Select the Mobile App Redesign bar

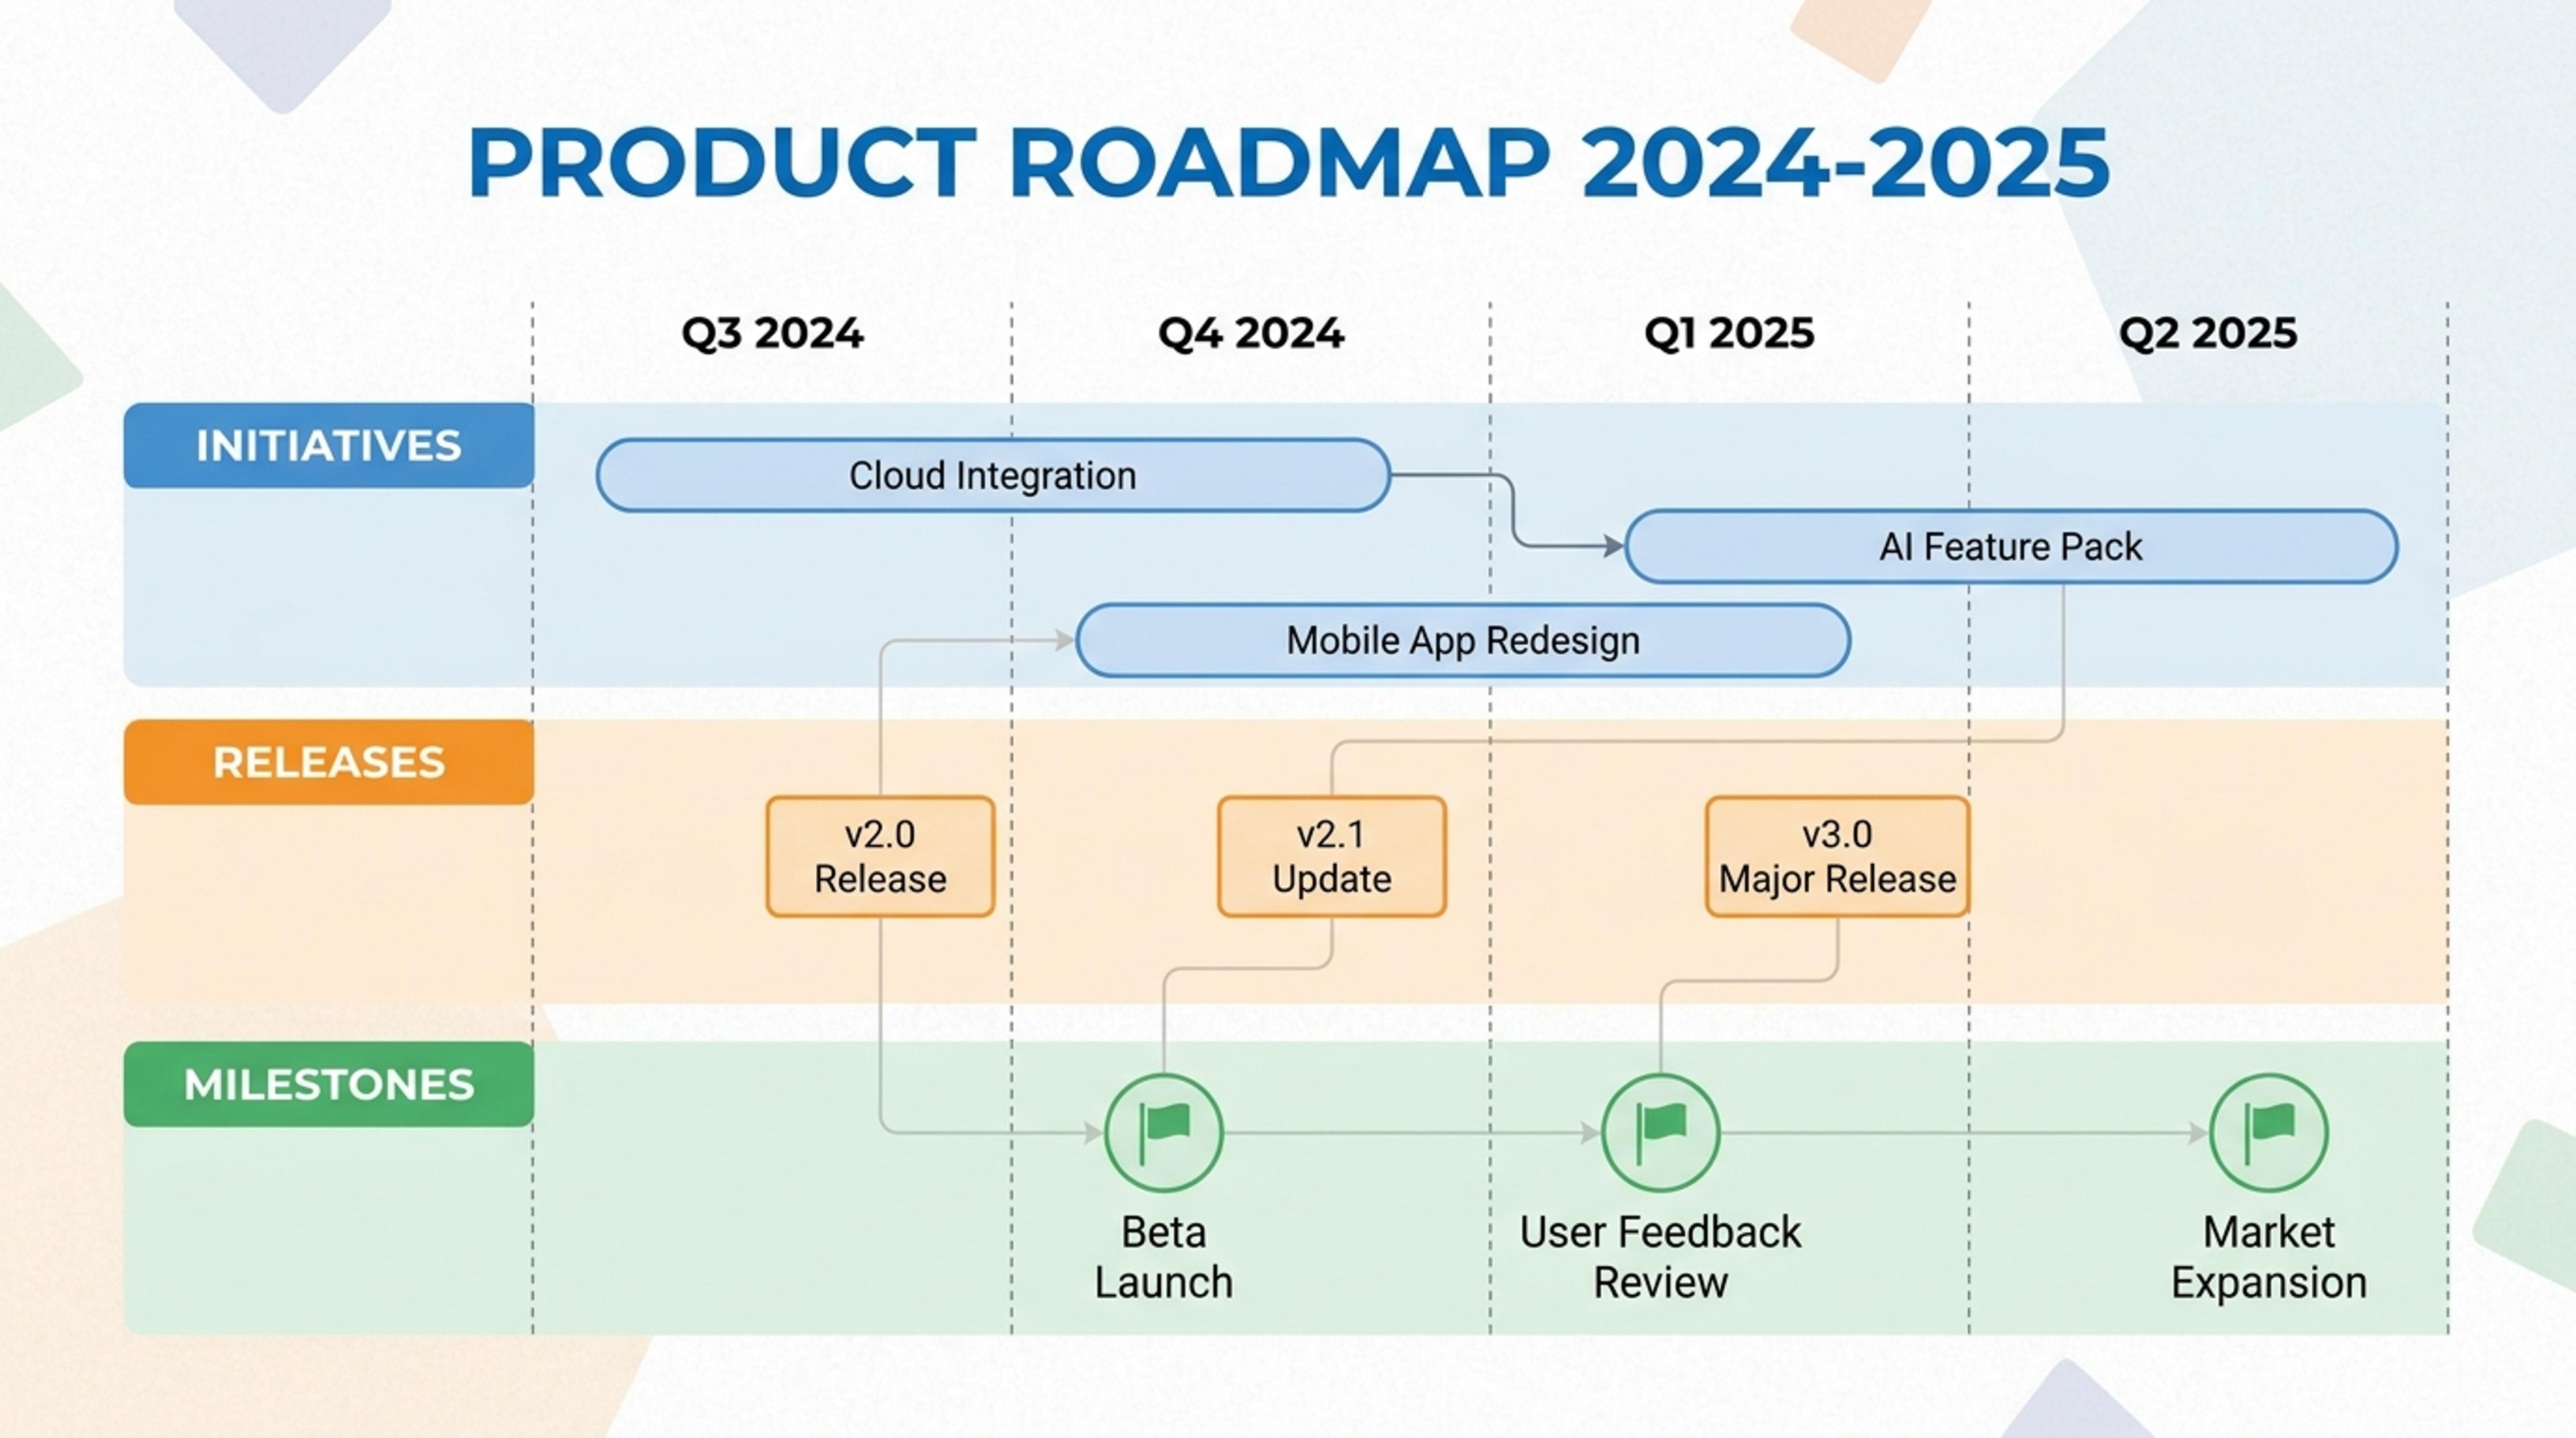[1463, 640]
